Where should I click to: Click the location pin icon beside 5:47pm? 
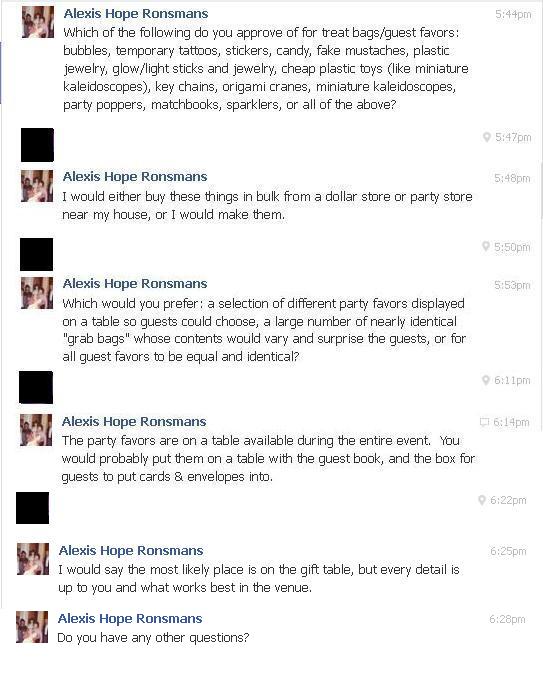pos(487,137)
